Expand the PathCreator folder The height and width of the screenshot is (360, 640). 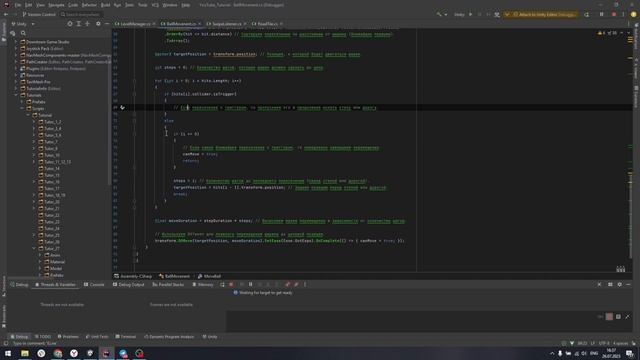16,62
